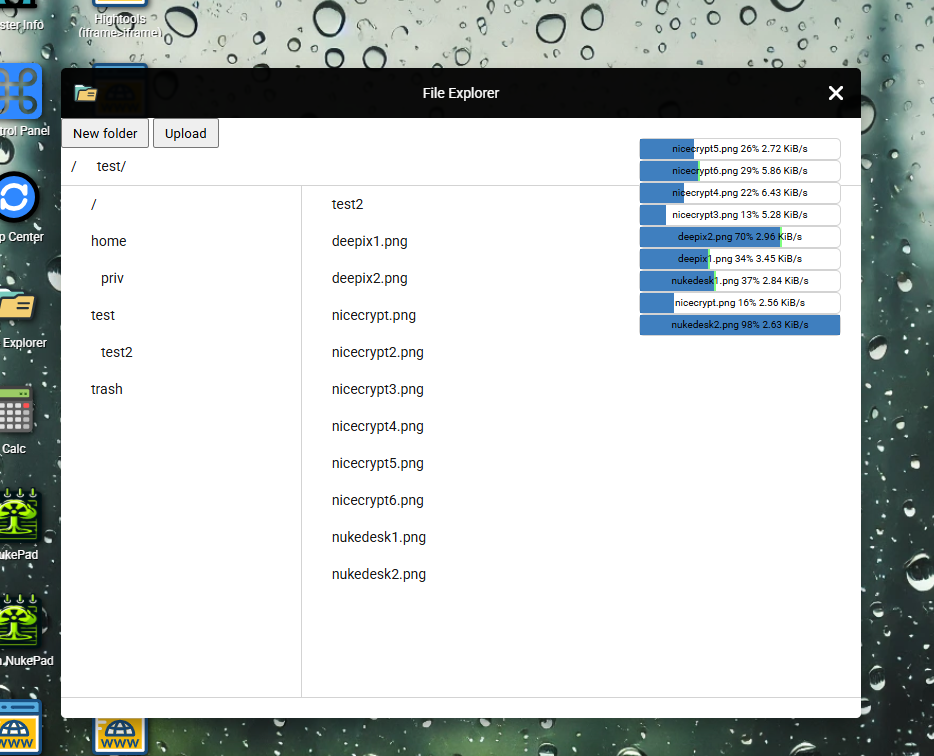Expand the priv folder in sidebar tree
The height and width of the screenshot is (756, 934).
point(112,278)
